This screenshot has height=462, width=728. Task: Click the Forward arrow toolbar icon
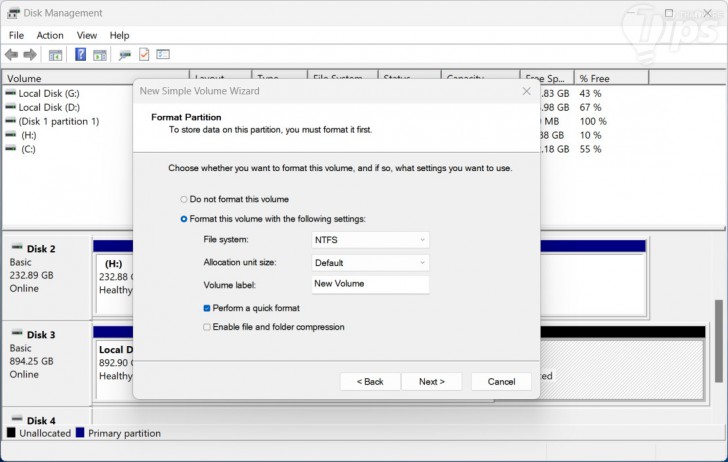click(x=30, y=55)
